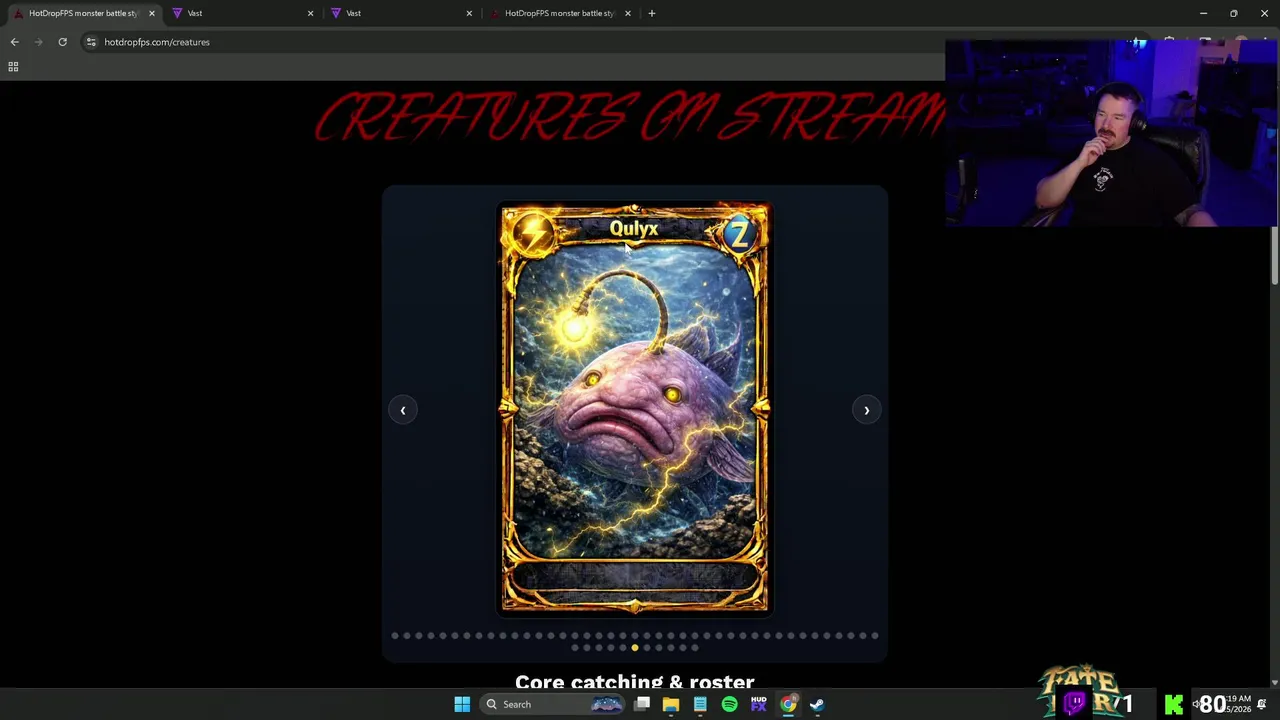Open the Qulyx creature card image
The width and height of the screenshot is (1280, 720).
(x=635, y=408)
